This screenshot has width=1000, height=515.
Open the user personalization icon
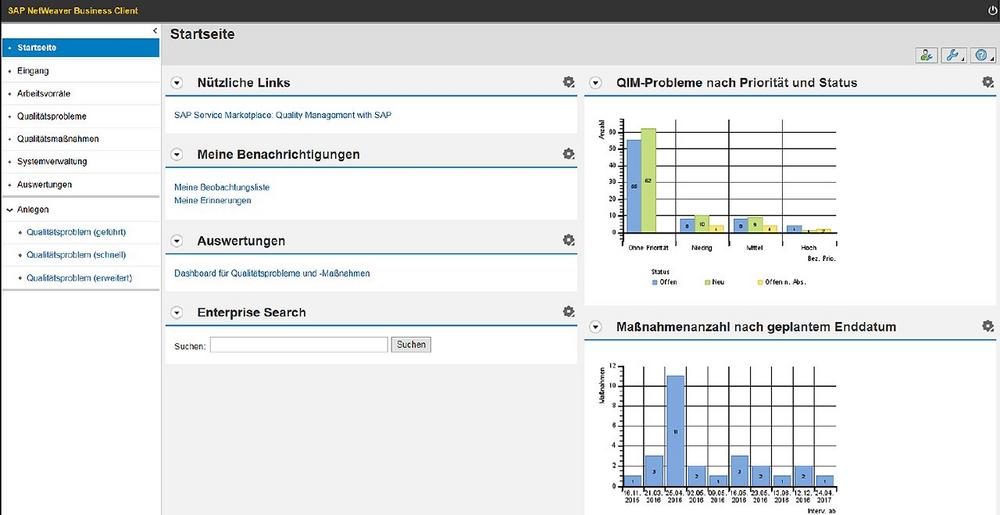tap(925, 56)
